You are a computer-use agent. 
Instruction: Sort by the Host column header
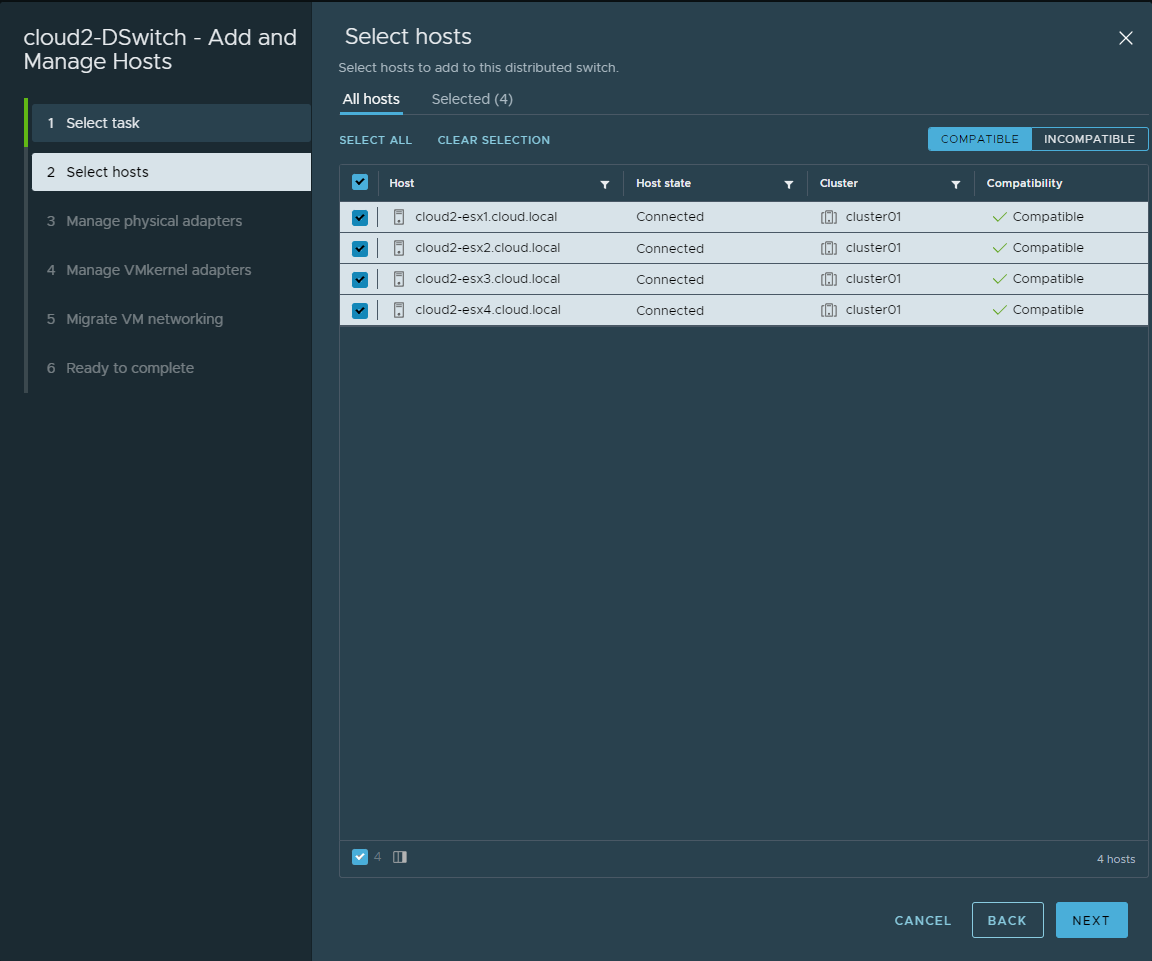(402, 183)
